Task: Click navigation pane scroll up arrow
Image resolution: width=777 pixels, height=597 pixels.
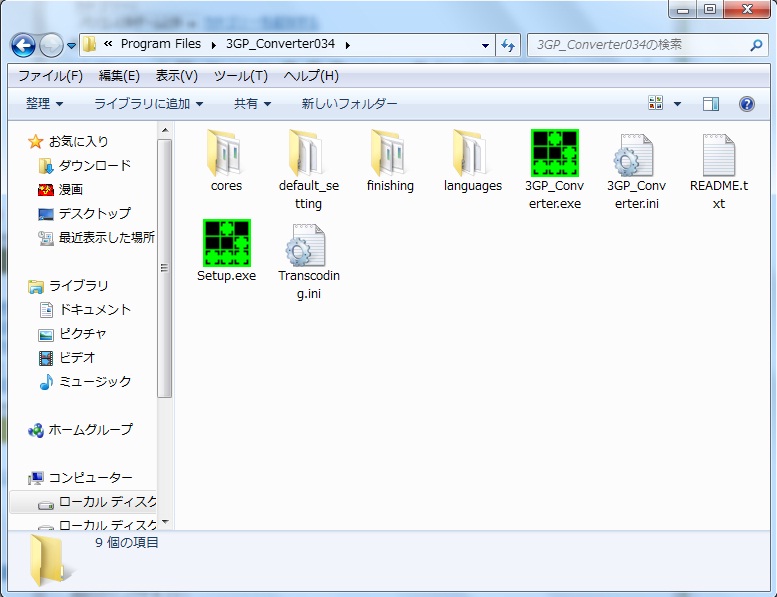Action: [165, 130]
